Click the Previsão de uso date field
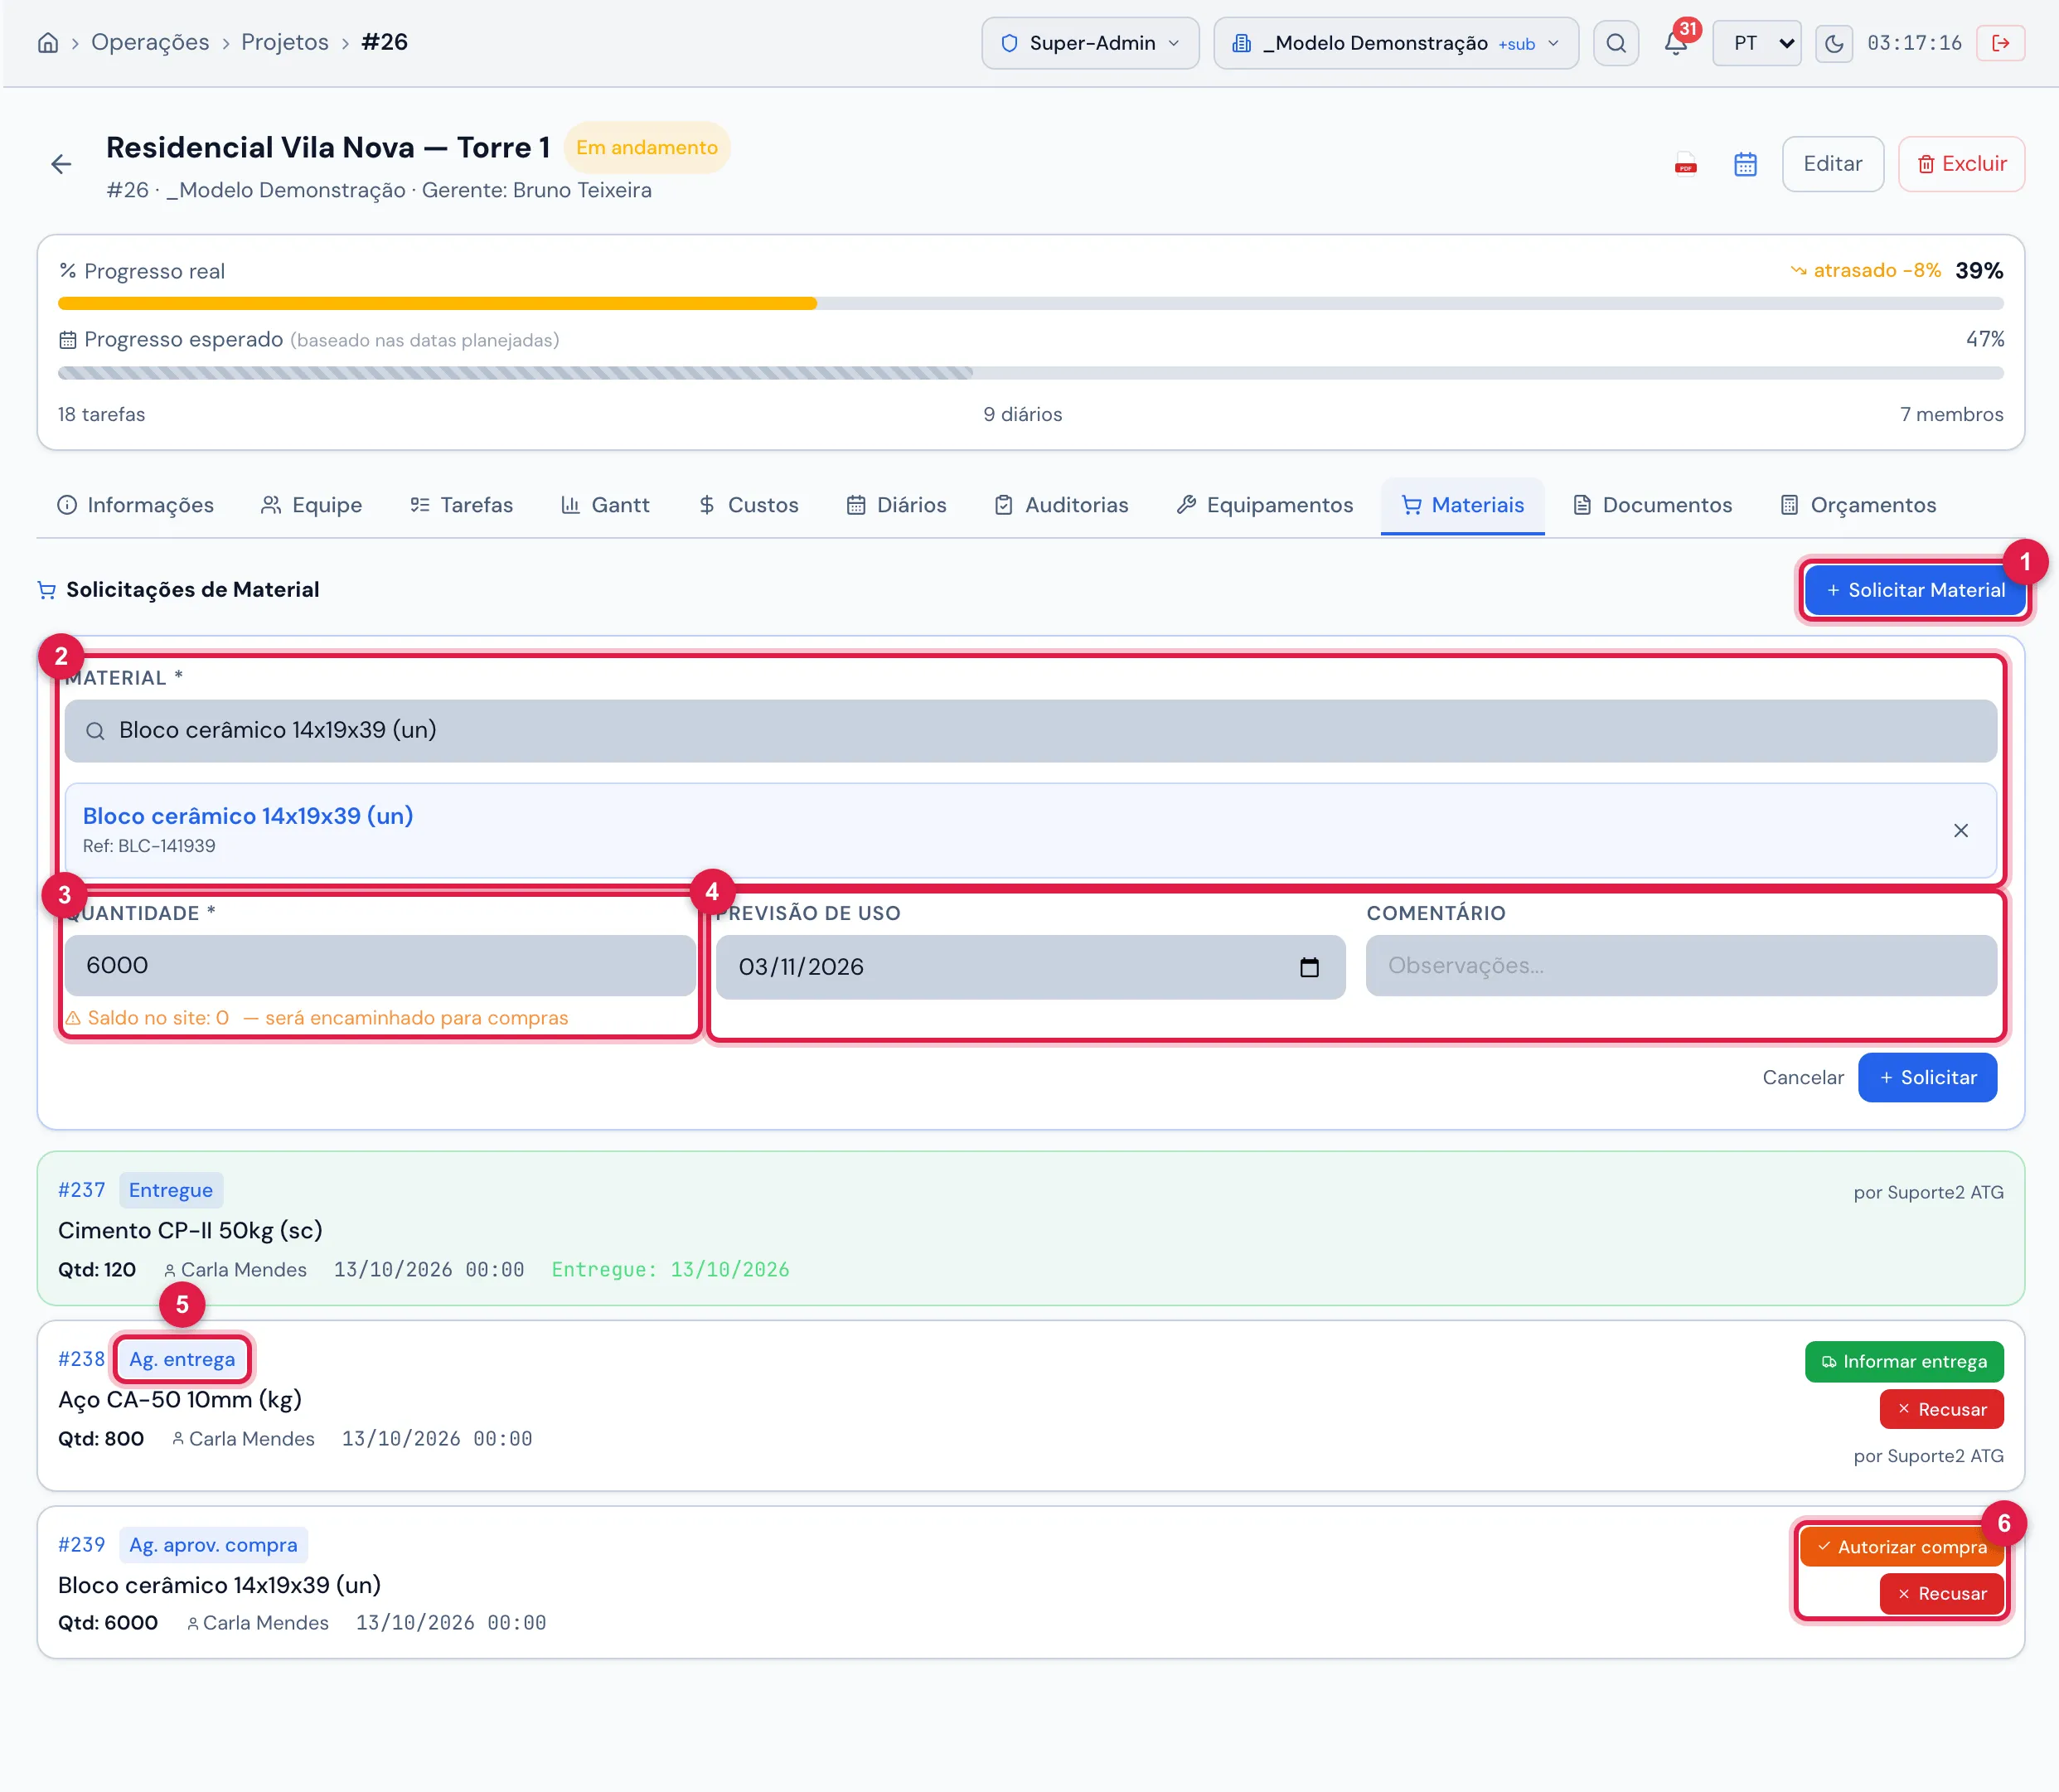The image size is (2059, 1792). (1030, 967)
